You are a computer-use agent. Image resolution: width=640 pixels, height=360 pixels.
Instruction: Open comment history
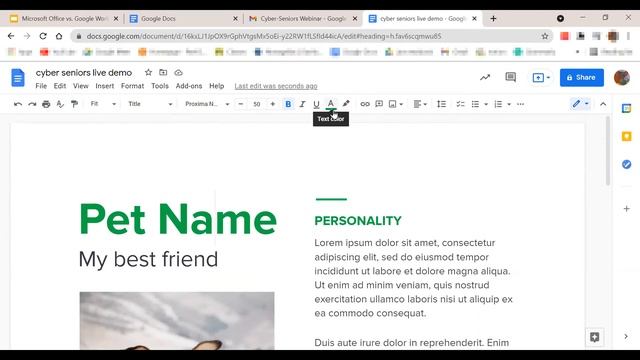[510, 77]
